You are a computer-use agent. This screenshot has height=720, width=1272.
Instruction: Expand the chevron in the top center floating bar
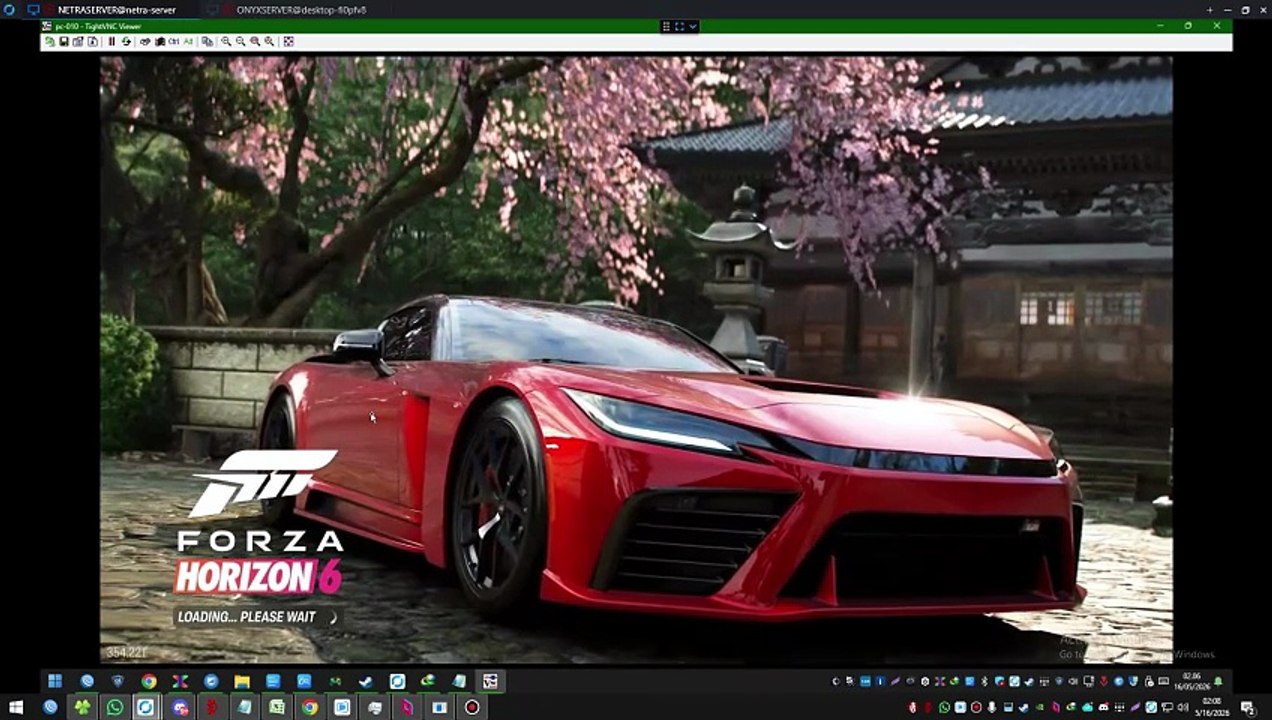pyautogui.click(x=692, y=26)
